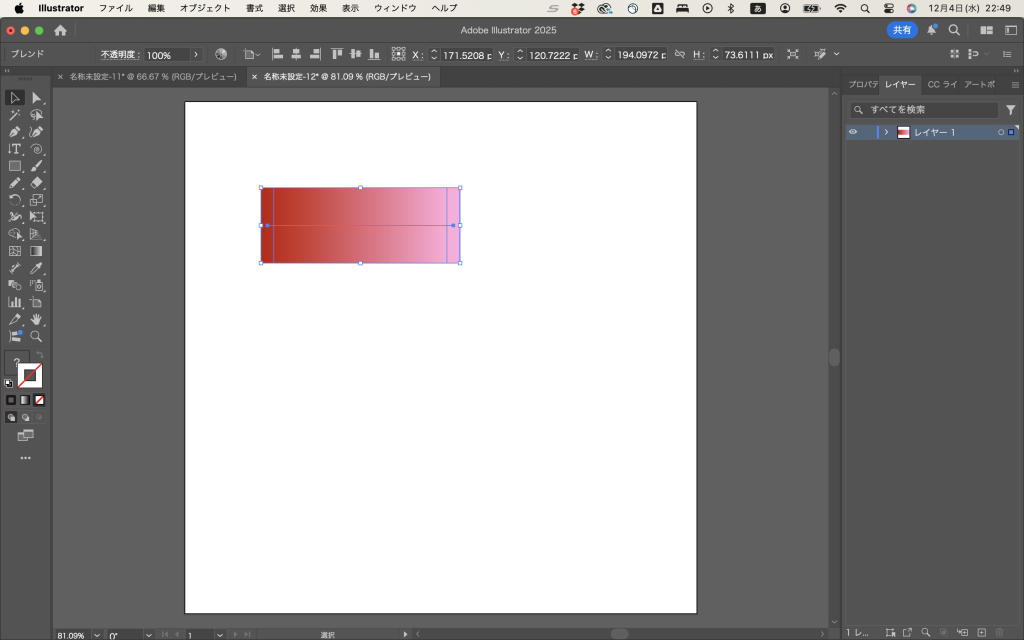This screenshot has width=1024, height=640.
Task: Hide レイヤー 1 with the eye icon
Action: click(853, 132)
